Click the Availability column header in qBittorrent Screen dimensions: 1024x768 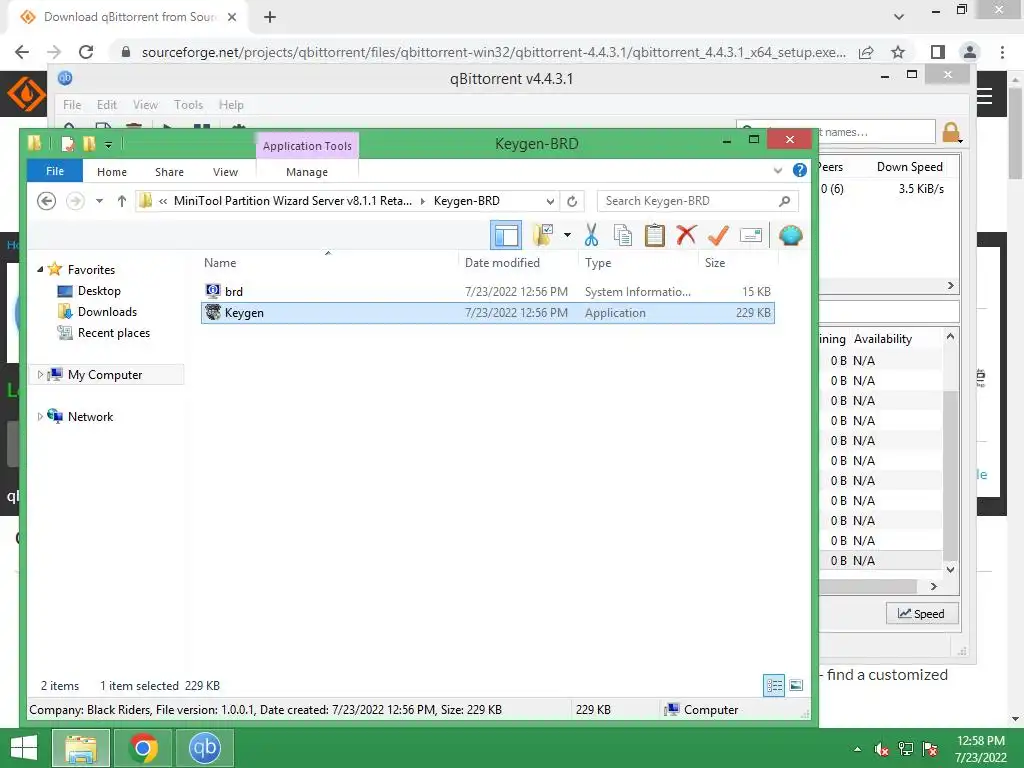(882, 338)
